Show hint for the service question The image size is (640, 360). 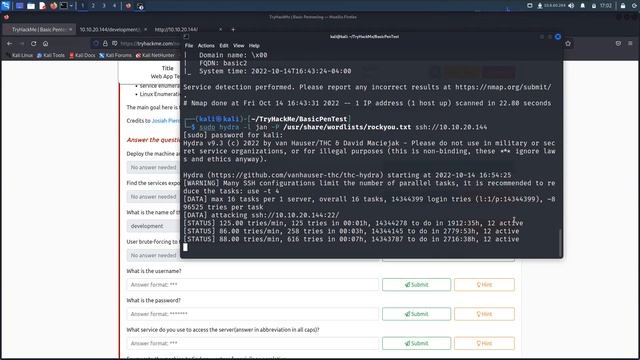pos(484,343)
